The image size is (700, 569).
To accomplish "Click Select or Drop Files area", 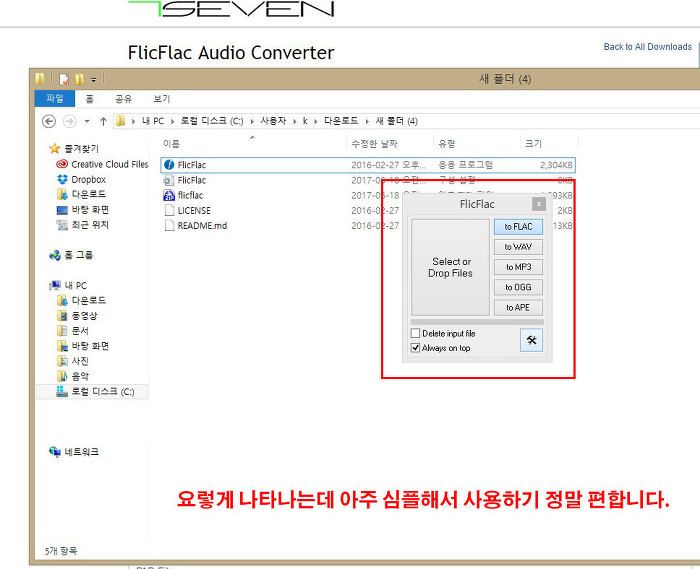I will 450,267.
